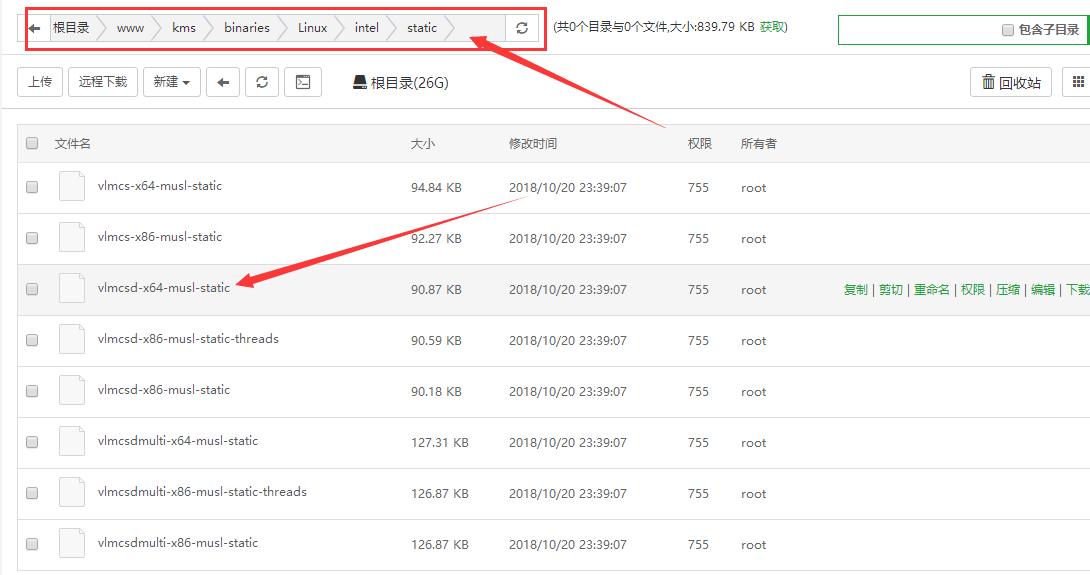Check the box for vlmcsd-x86-musl-static
This screenshot has height=575, width=1090.
[32, 391]
